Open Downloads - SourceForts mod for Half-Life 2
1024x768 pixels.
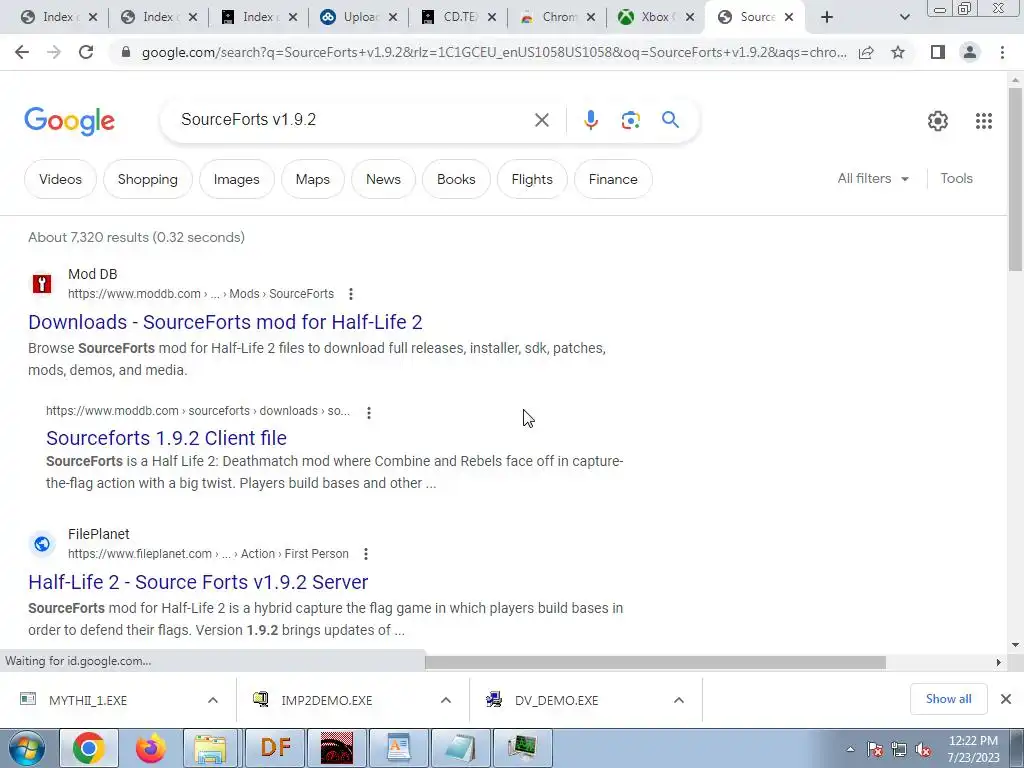pyautogui.click(x=225, y=322)
